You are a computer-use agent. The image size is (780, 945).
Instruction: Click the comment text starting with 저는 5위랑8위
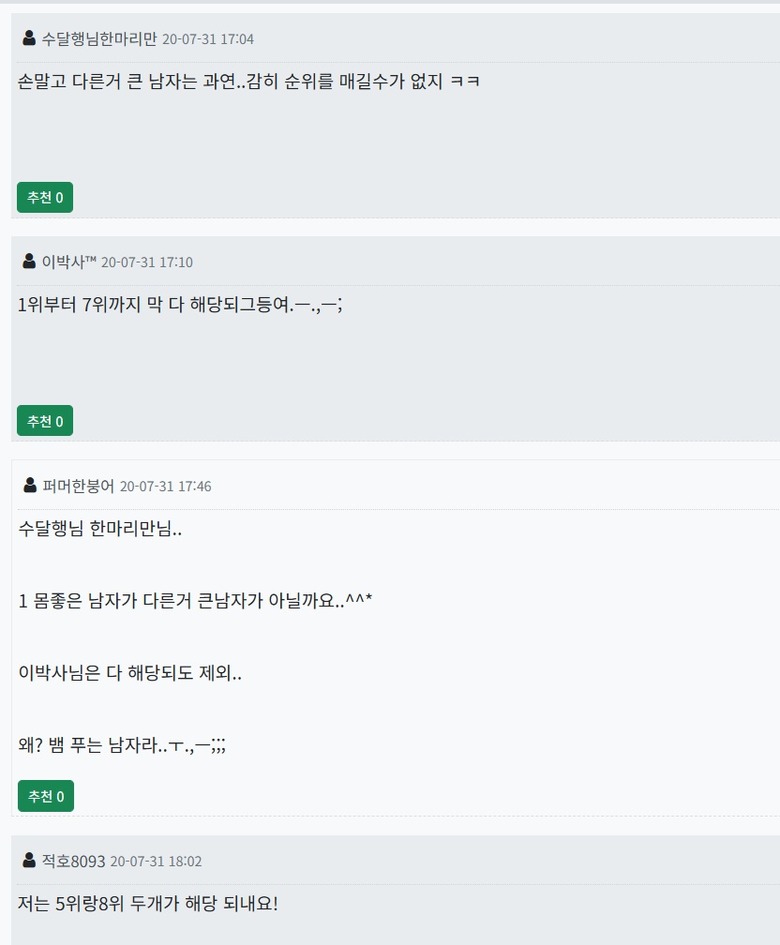click(x=148, y=904)
